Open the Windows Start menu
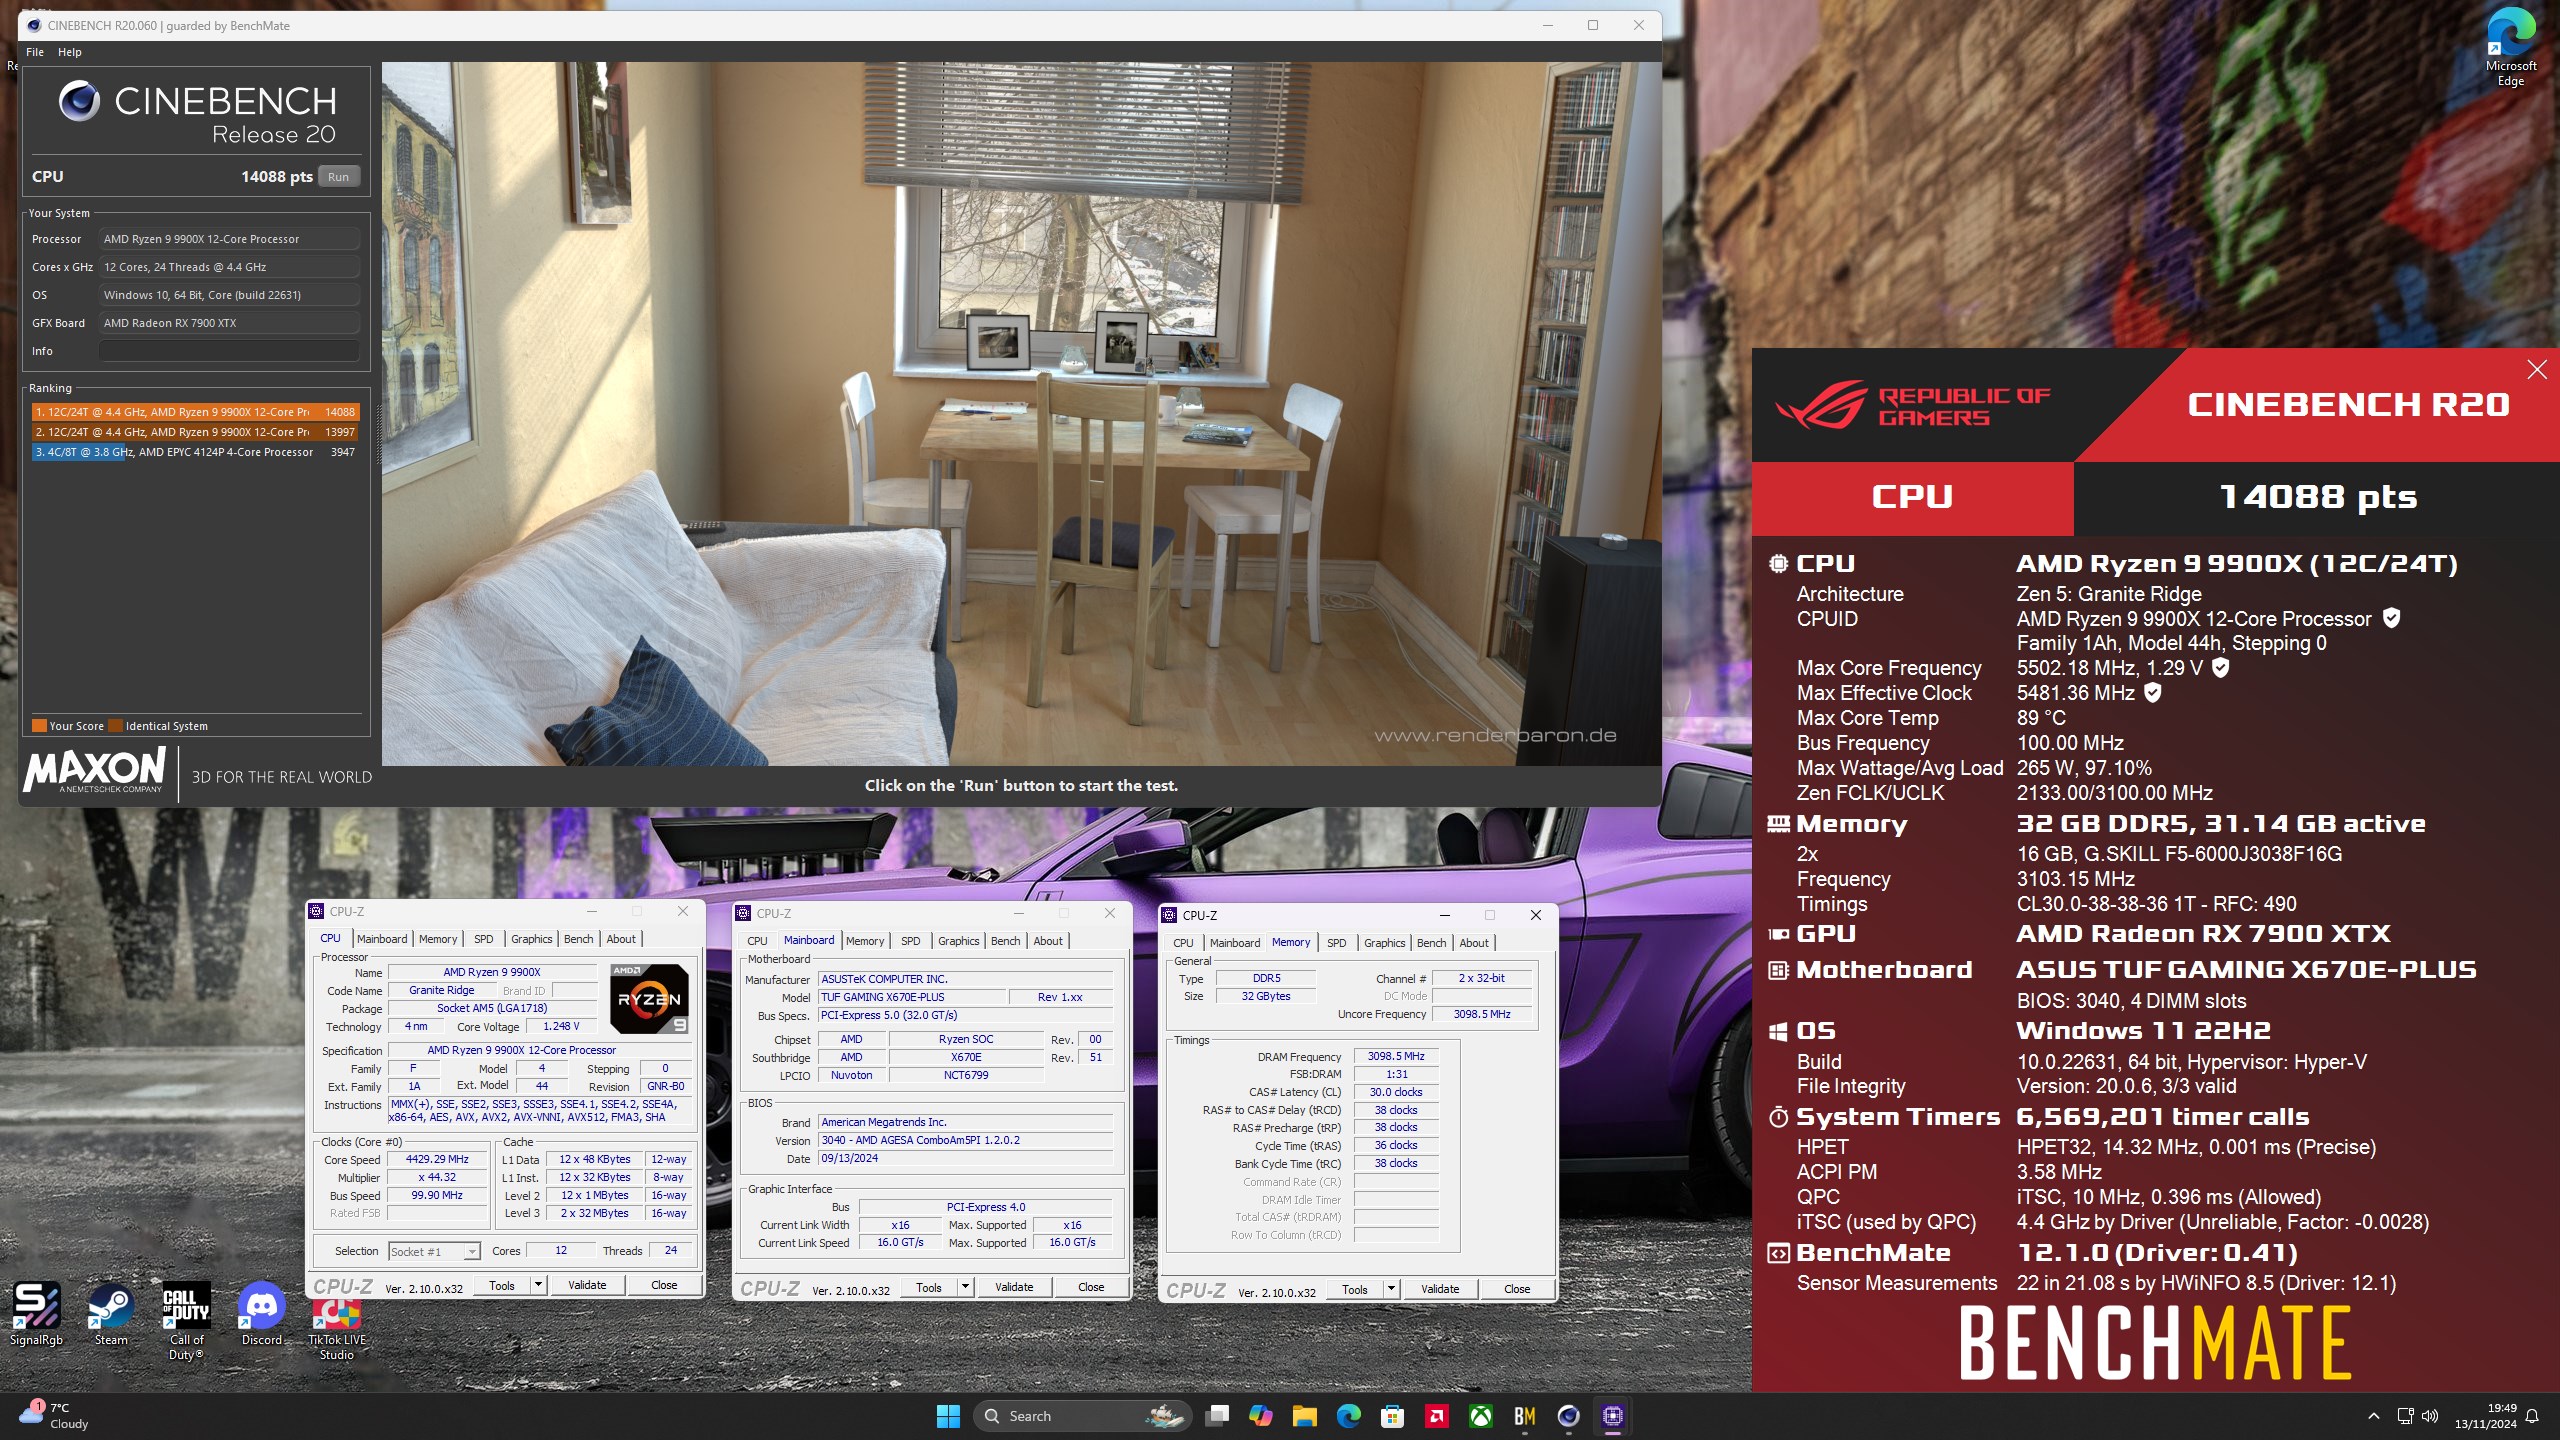The height and width of the screenshot is (1440, 2560). click(948, 1416)
